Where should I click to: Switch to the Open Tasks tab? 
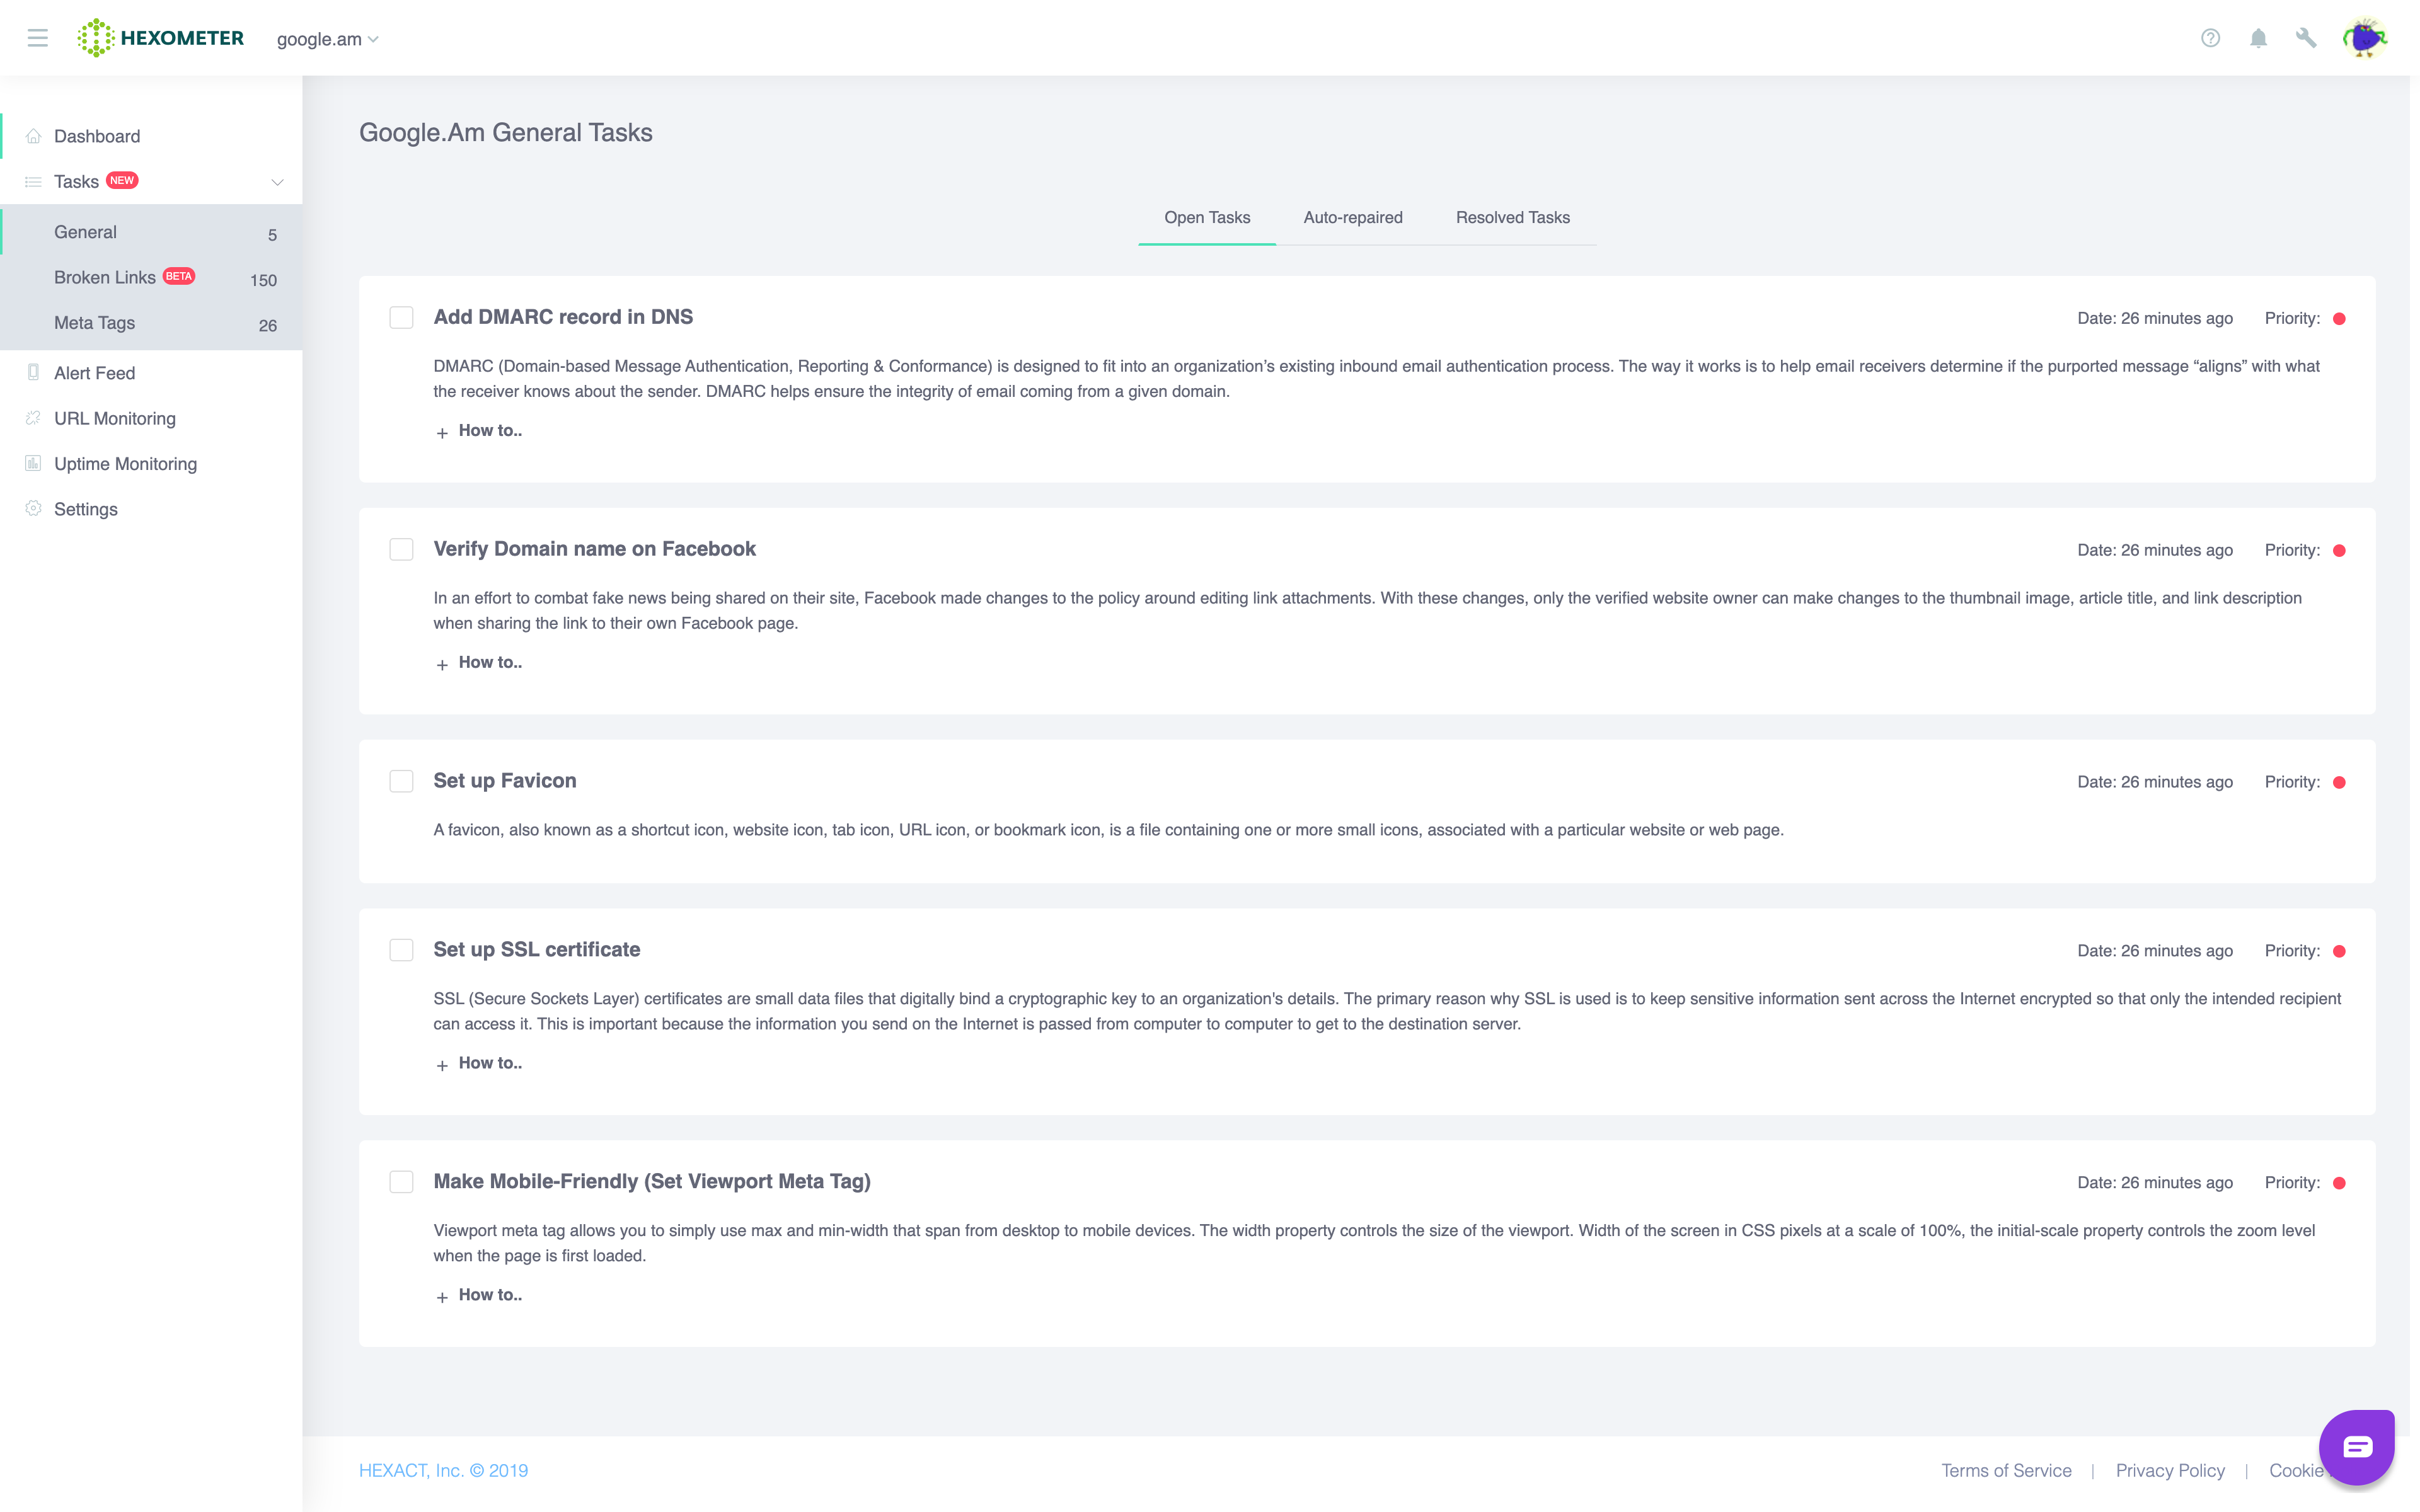[x=1207, y=218]
